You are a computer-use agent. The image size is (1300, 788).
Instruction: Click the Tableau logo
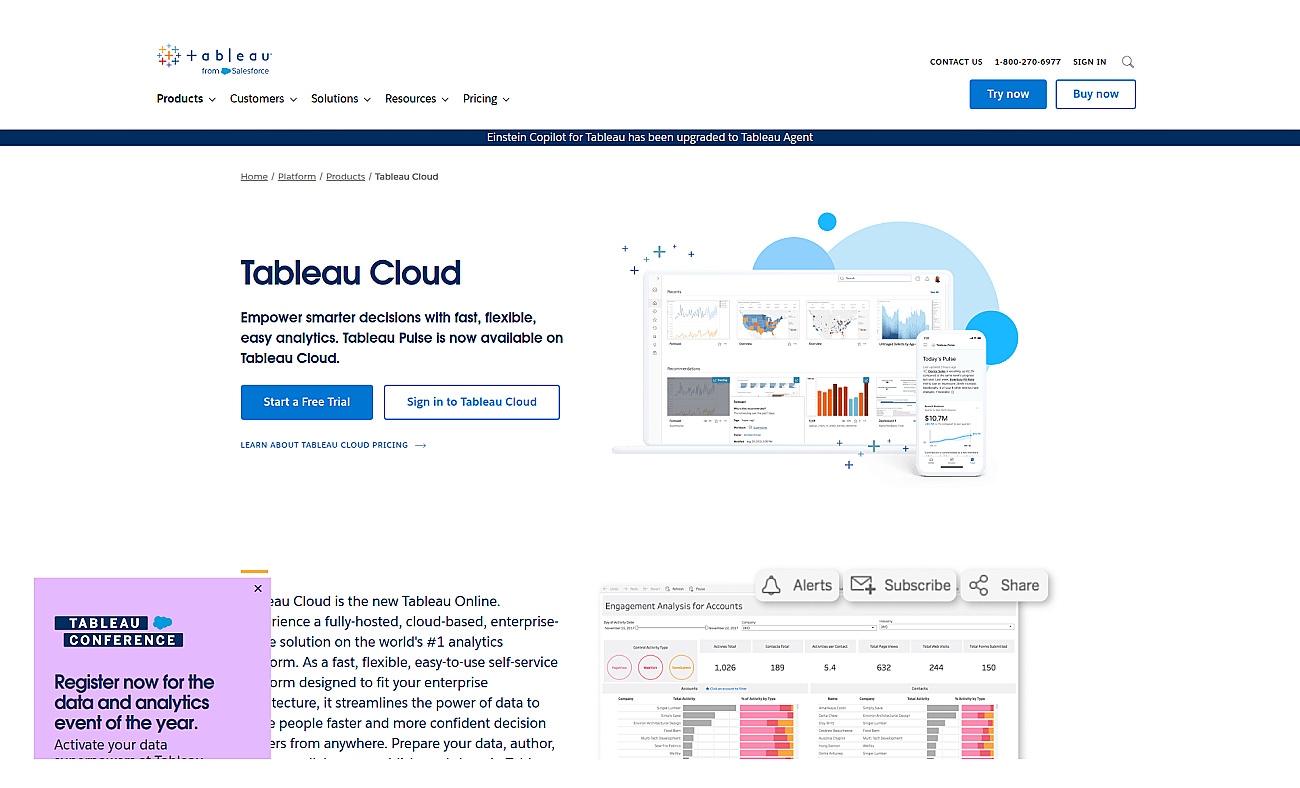pos(214,59)
